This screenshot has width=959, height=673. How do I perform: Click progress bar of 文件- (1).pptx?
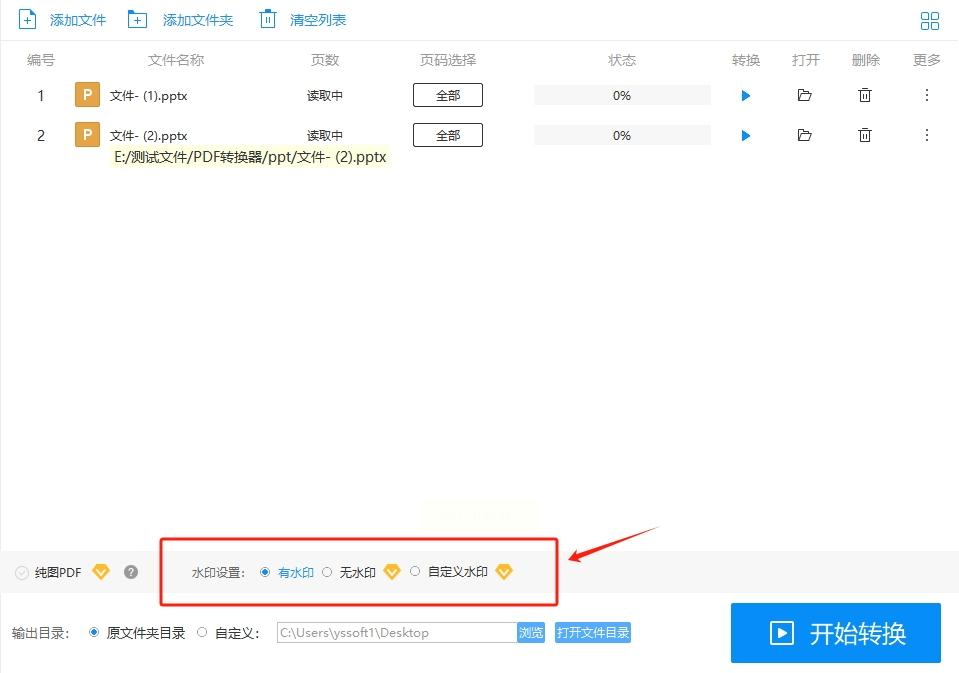pyautogui.click(x=622, y=95)
